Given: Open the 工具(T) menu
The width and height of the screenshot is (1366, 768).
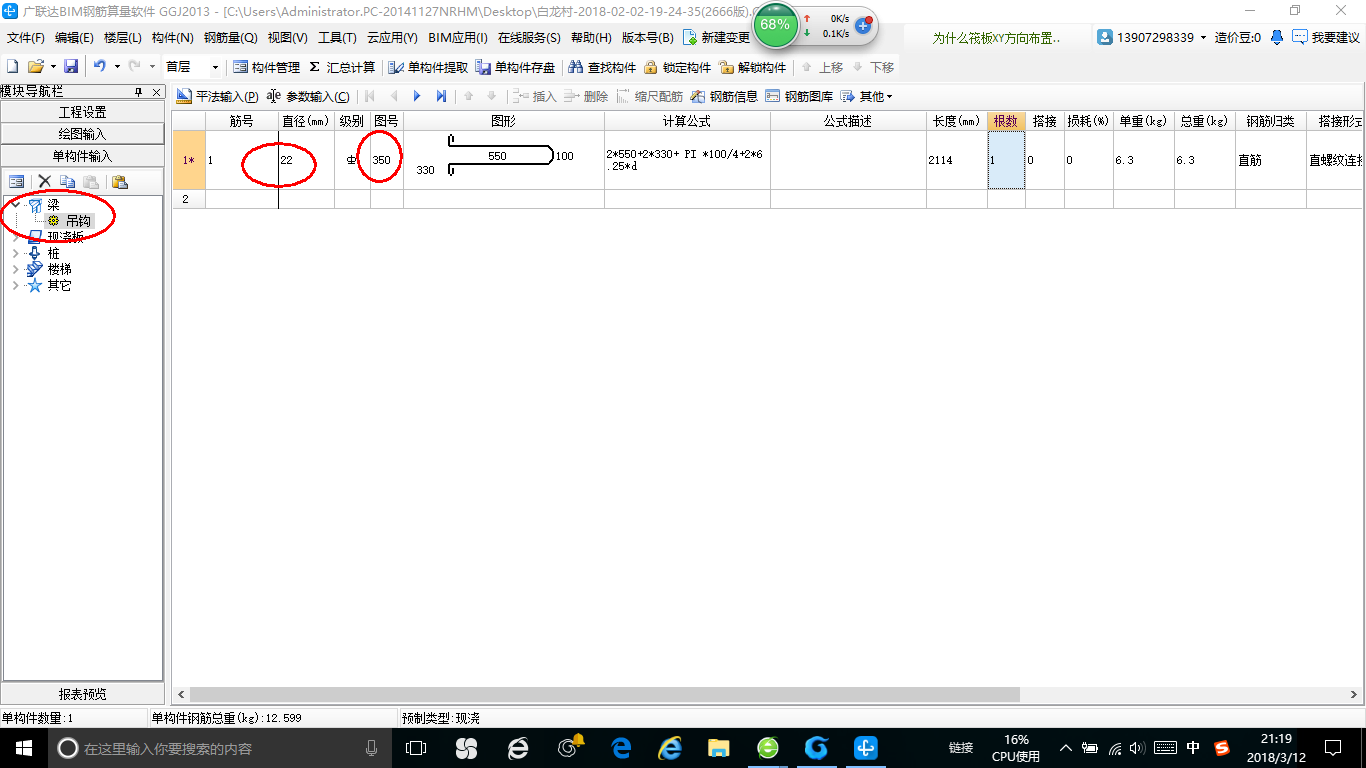Looking at the screenshot, I should click(x=337, y=38).
